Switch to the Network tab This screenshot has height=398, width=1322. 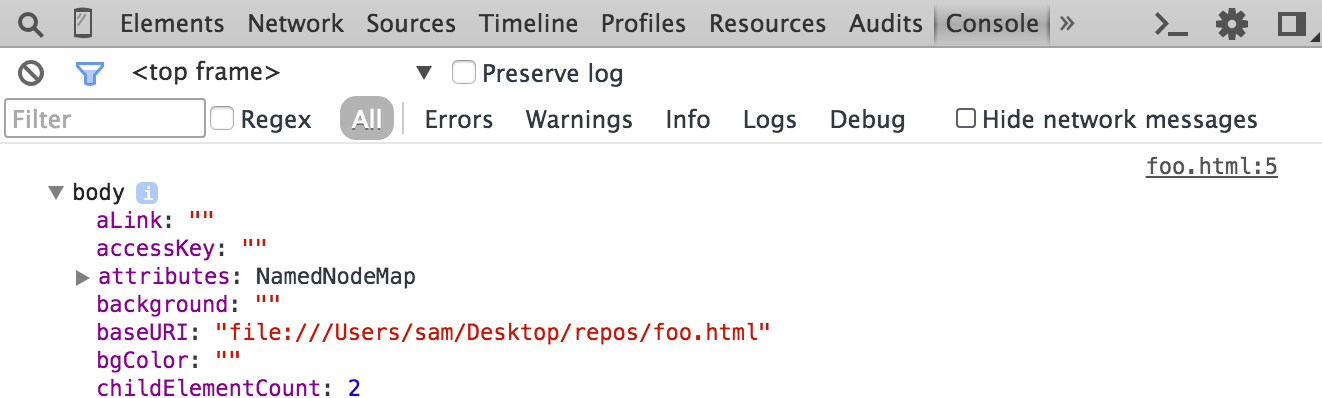tap(296, 23)
